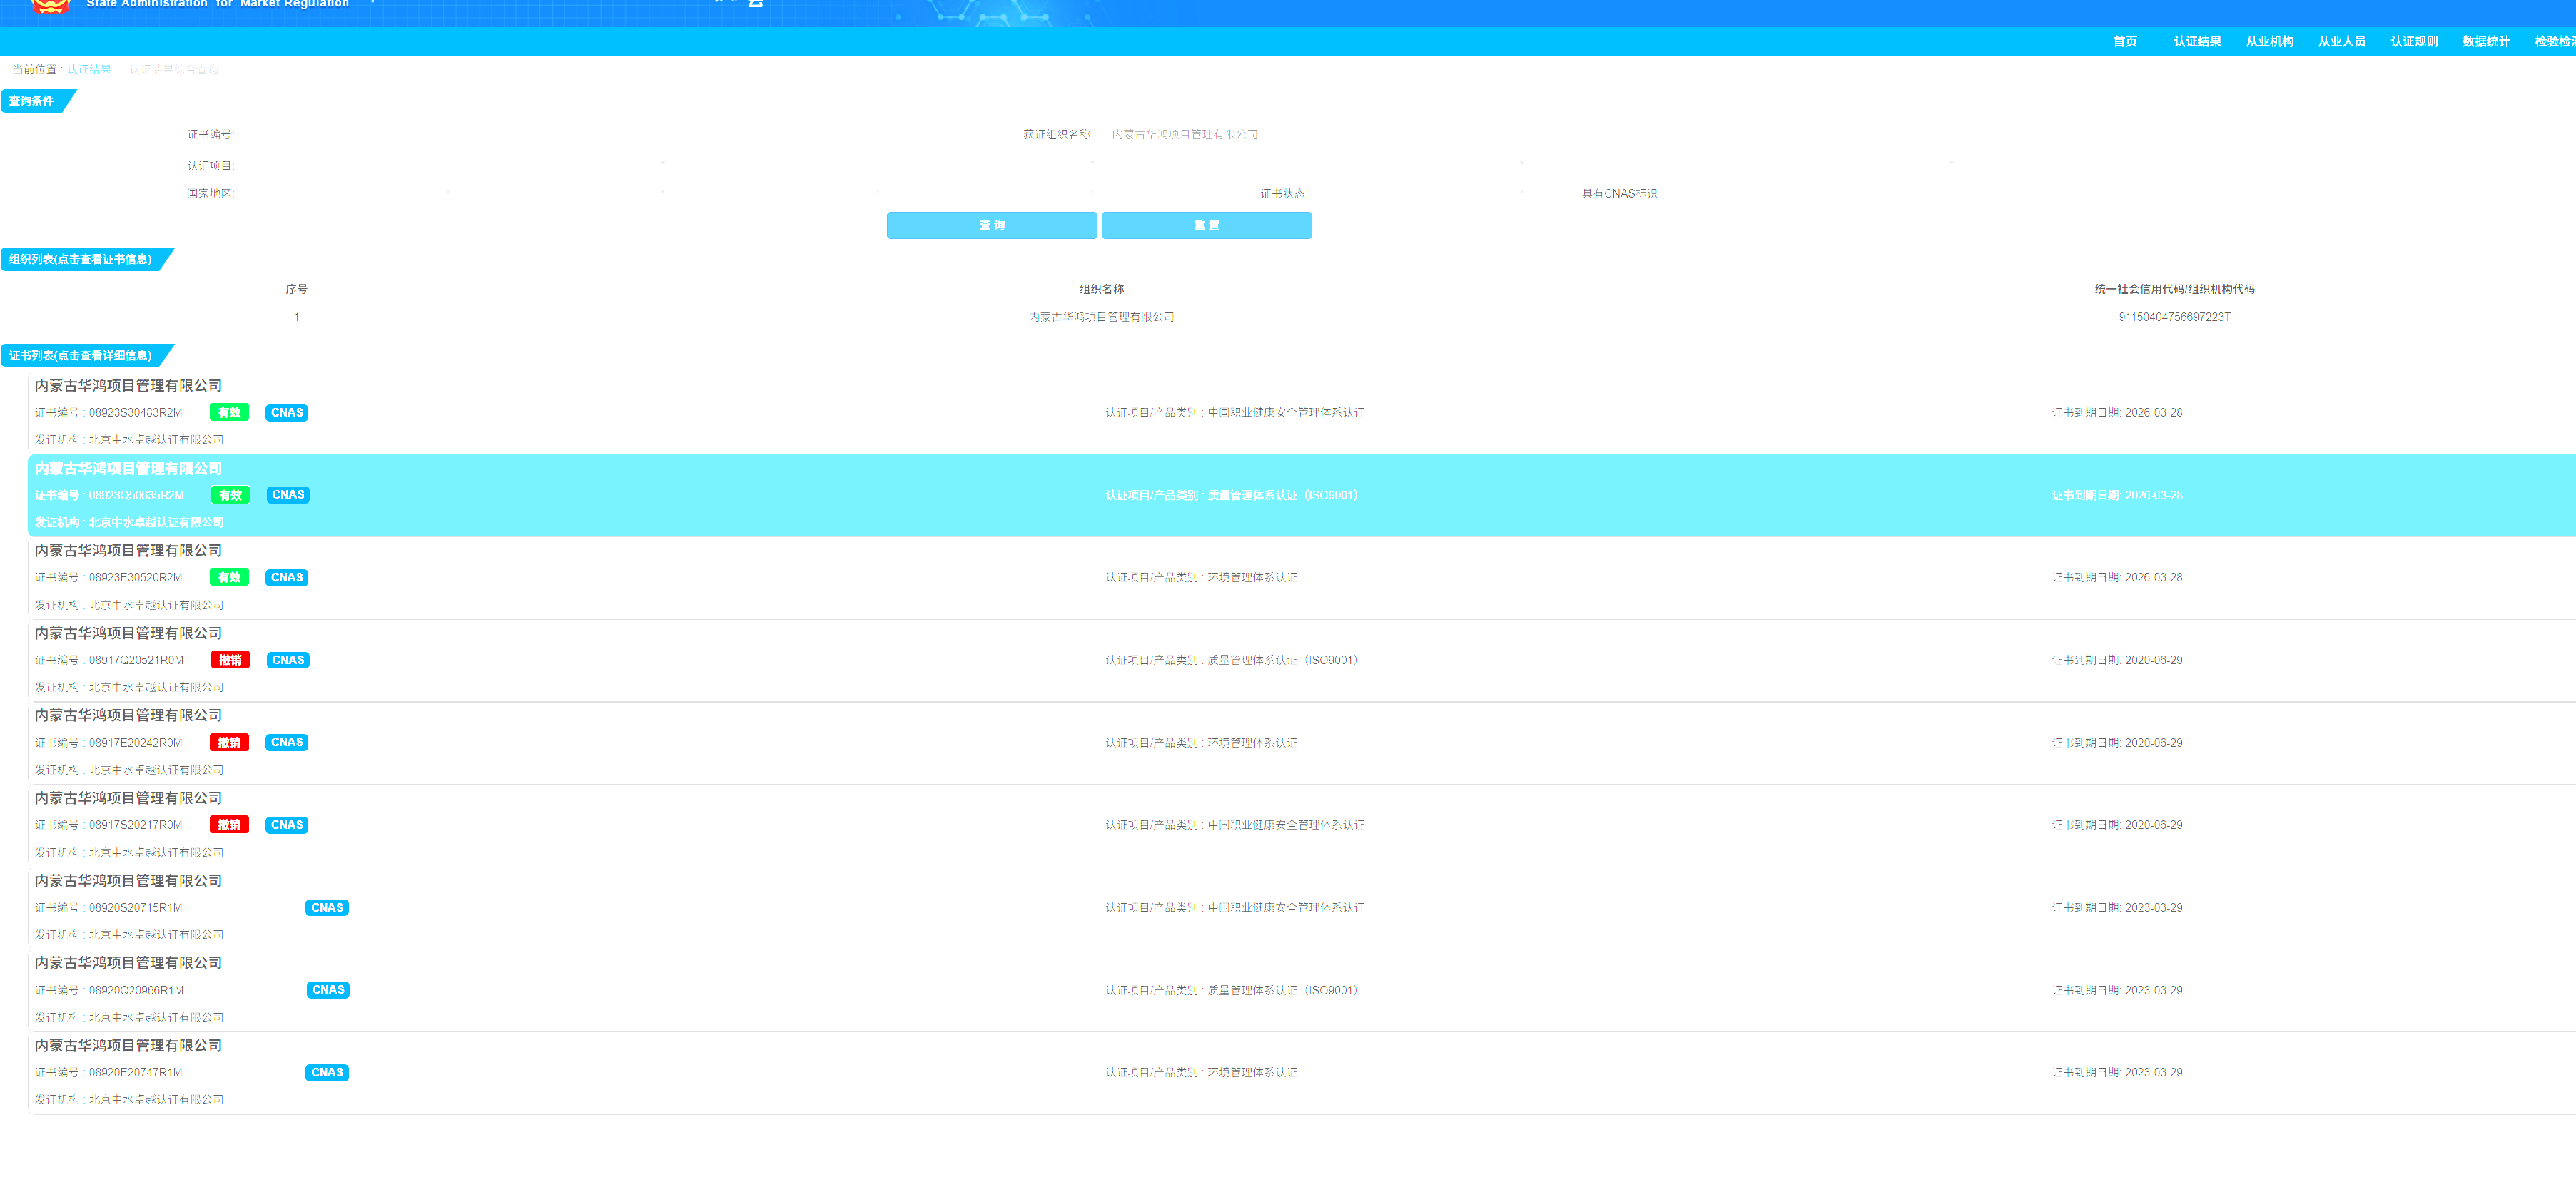The height and width of the screenshot is (1192, 2576).
Task: Click the red 撤销 badge for certificate 08917Q20521R0M
Action: [230, 660]
